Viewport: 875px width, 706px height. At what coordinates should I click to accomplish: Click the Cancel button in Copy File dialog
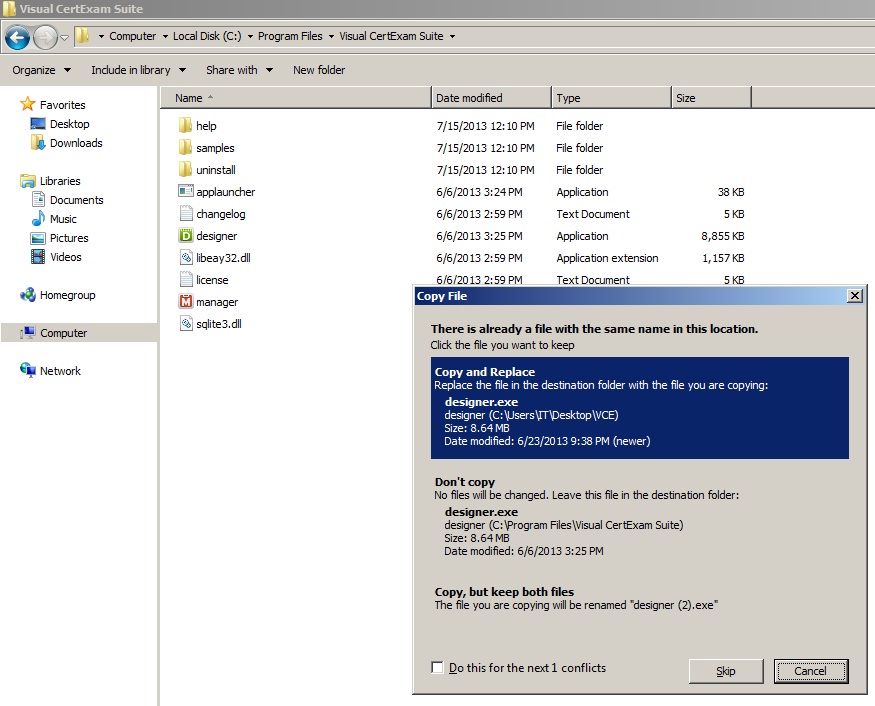click(x=810, y=671)
